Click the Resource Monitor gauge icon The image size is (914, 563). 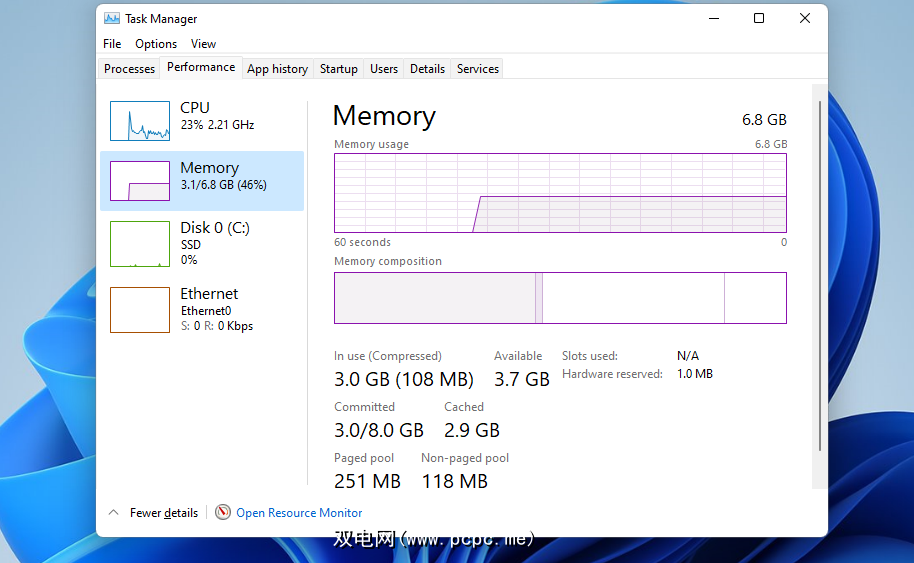223,512
